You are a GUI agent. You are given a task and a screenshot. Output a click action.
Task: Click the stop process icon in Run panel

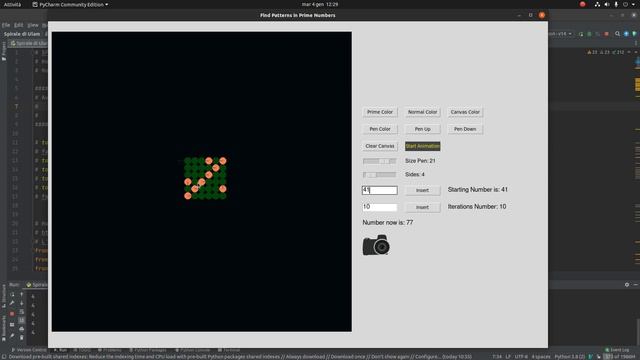point(12,314)
